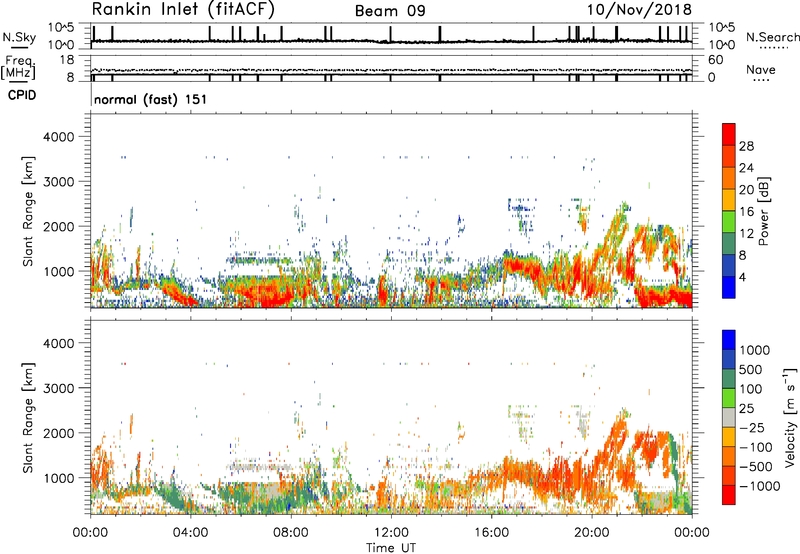Click the Power color bar blue segment
This screenshot has height=554, width=800.
(x=729, y=287)
